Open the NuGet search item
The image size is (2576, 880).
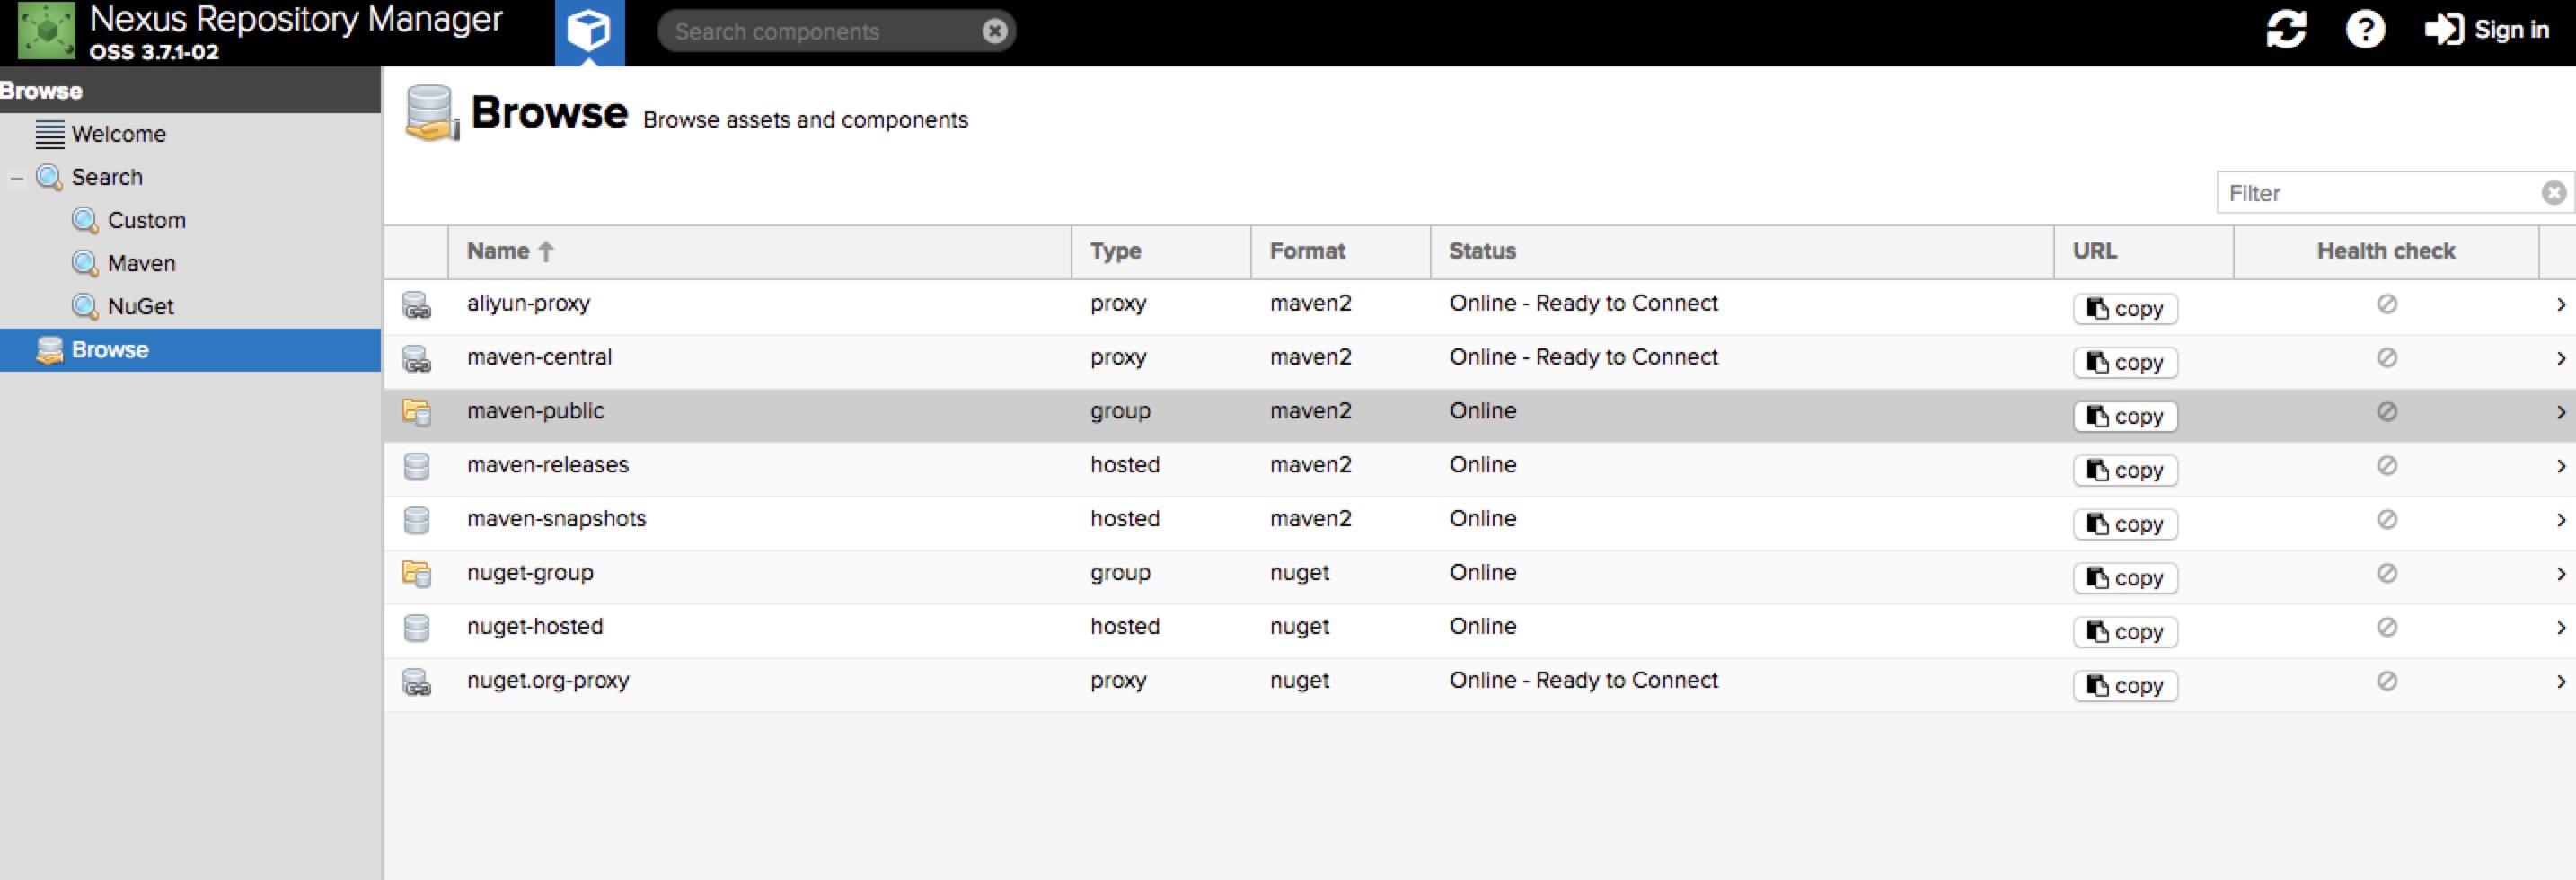140,306
